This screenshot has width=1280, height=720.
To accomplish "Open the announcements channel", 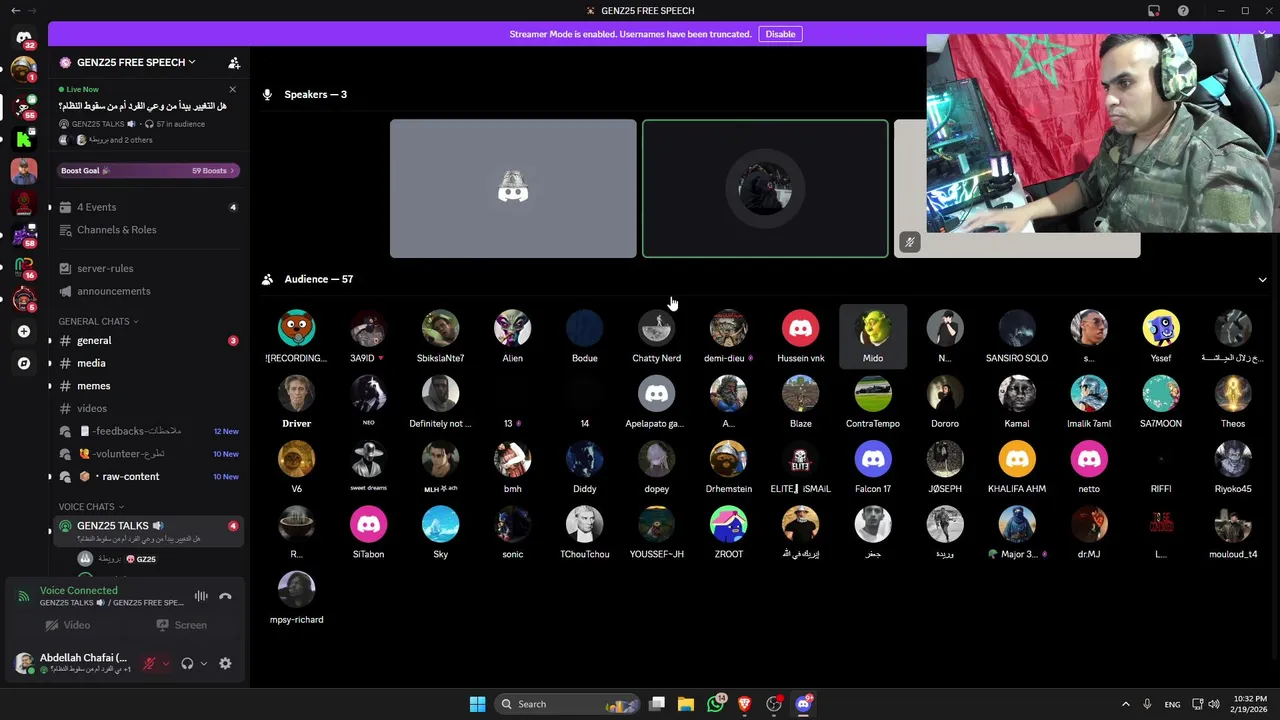I will tap(148, 291).
